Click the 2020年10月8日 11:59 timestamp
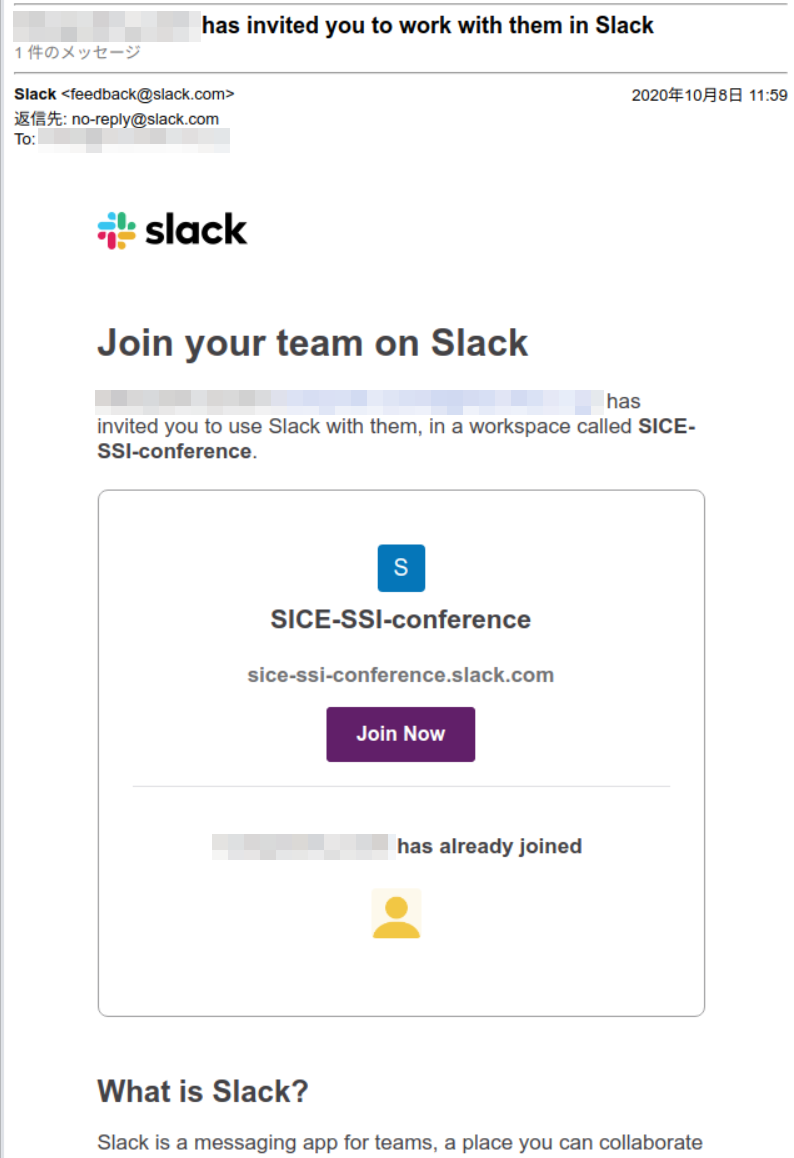Viewport: 794px width, 1158px height. tap(709, 96)
